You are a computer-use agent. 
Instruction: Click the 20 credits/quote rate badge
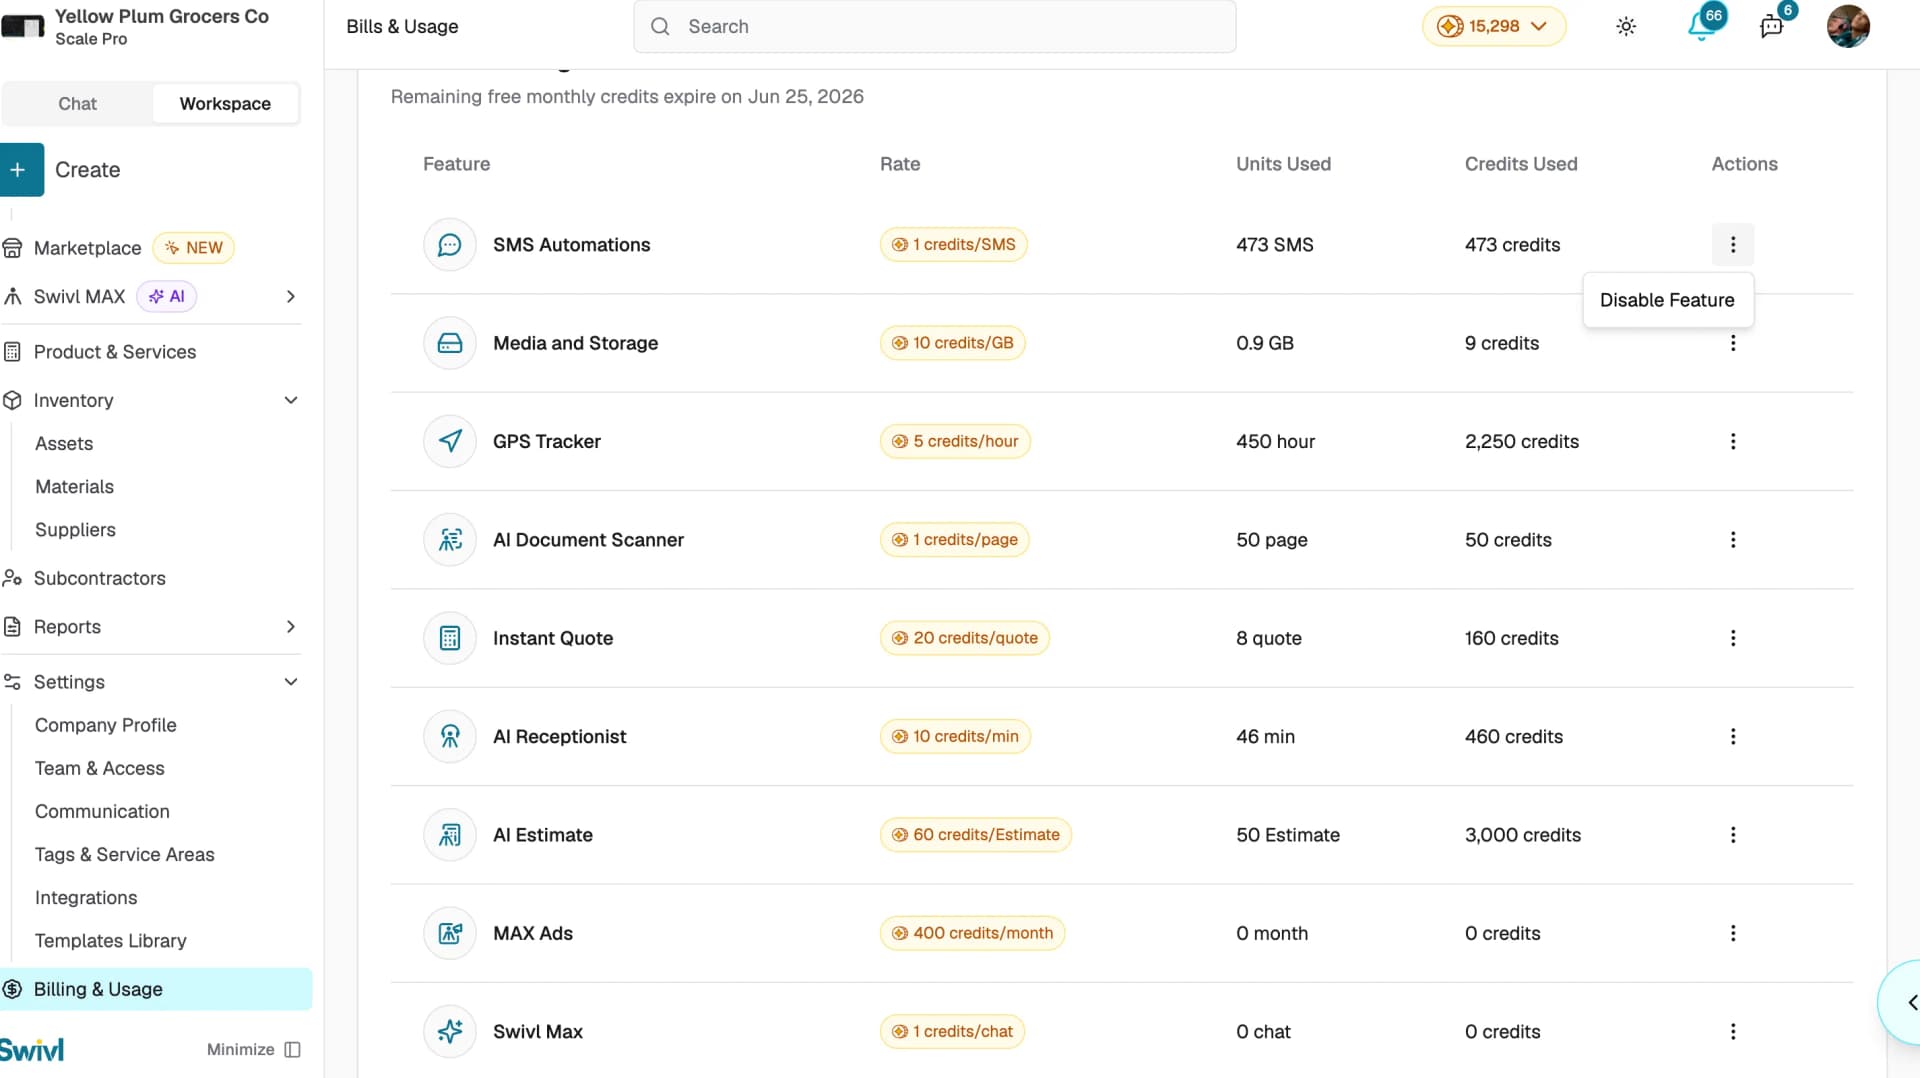[965, 638]
